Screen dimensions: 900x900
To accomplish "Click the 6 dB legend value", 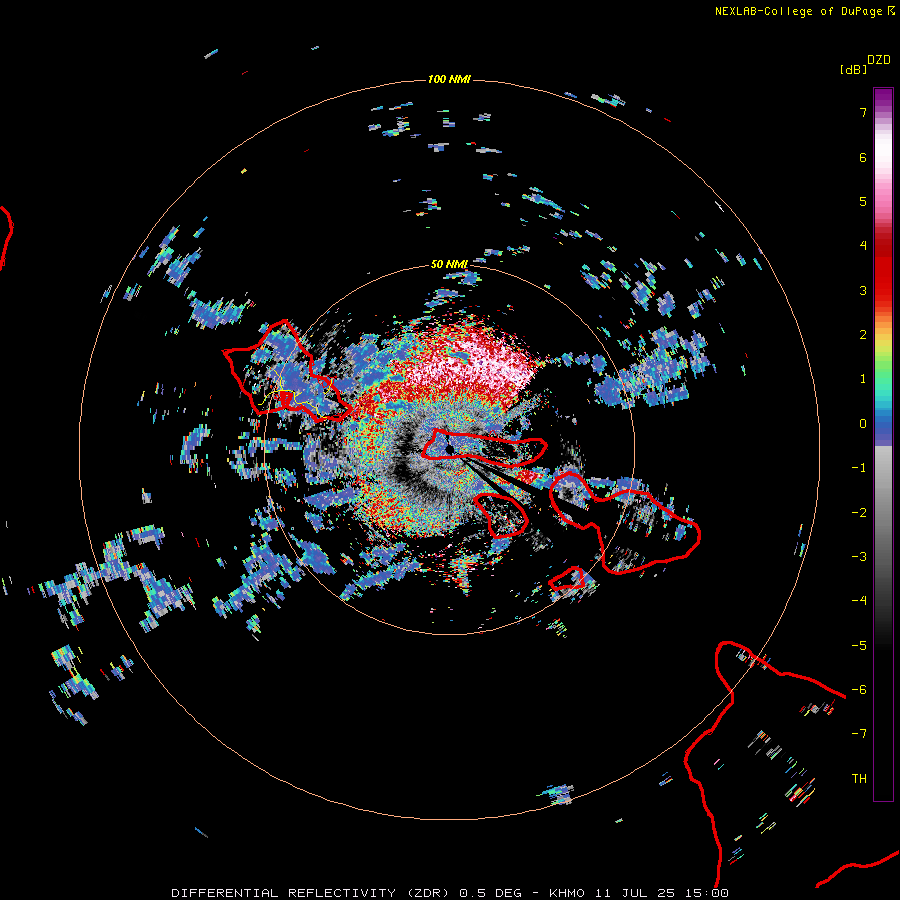I will [863, 157].
